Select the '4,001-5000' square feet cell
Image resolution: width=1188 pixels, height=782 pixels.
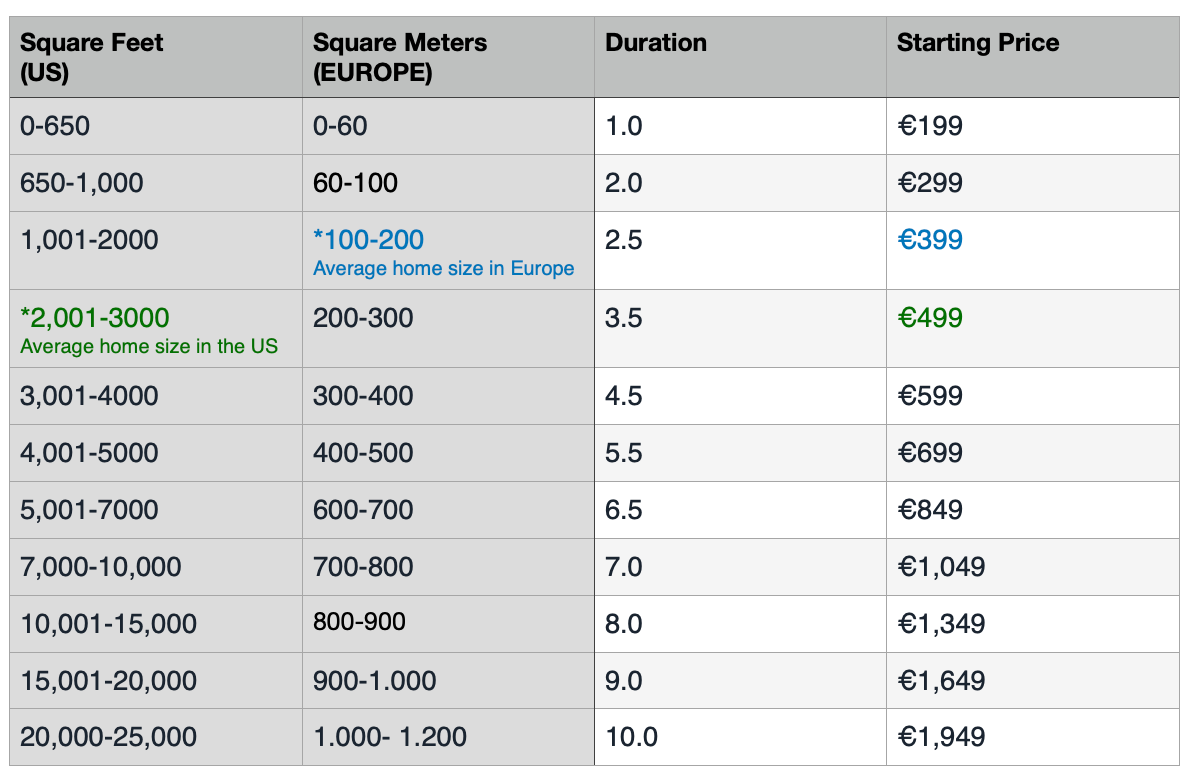tap(156, 453)
